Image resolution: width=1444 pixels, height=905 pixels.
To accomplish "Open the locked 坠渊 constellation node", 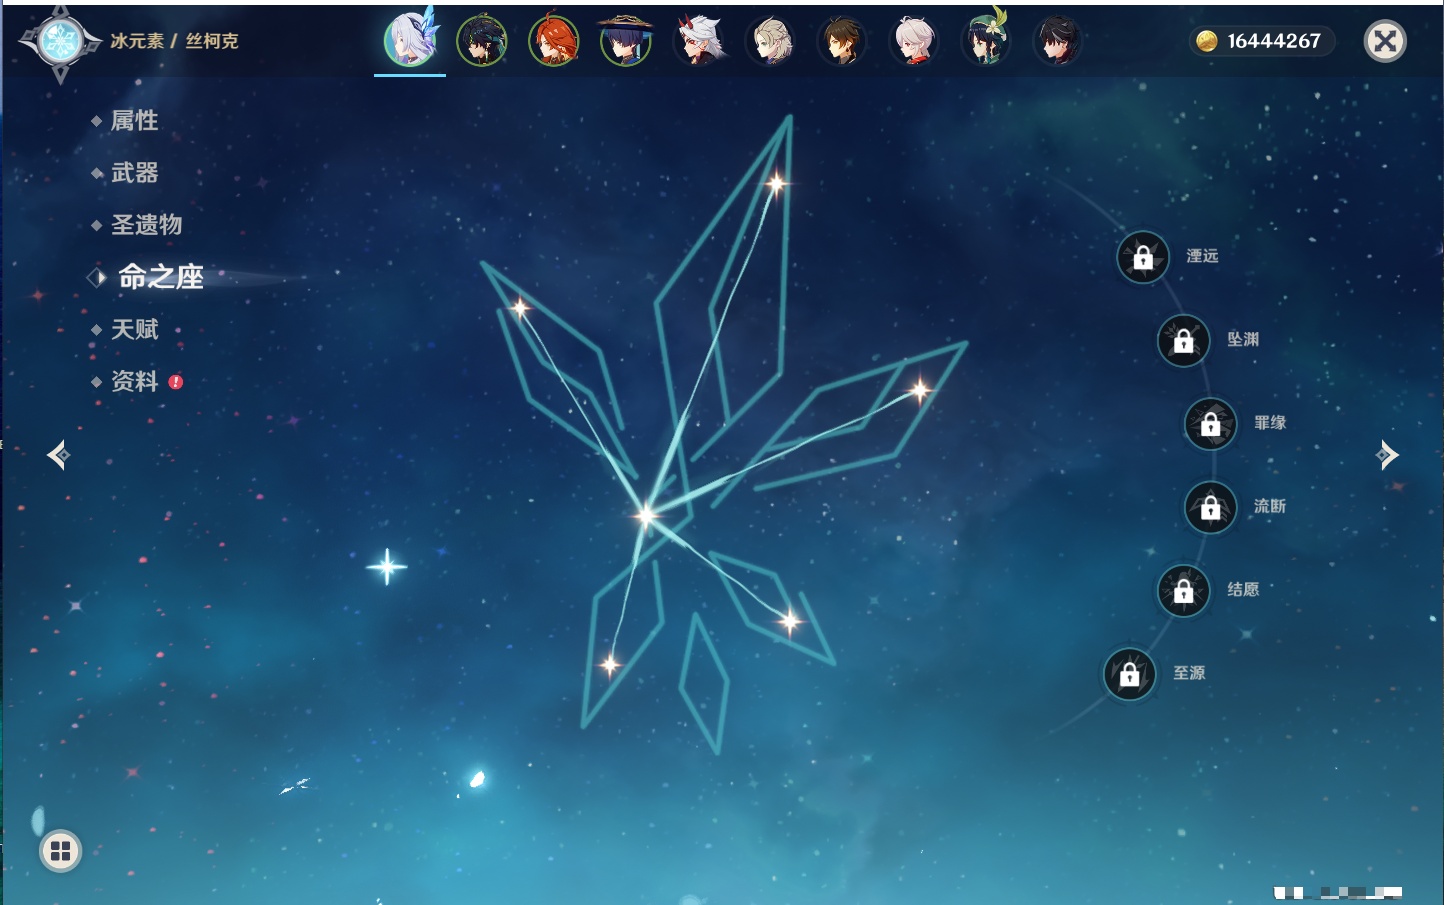I will [1183, 341].
